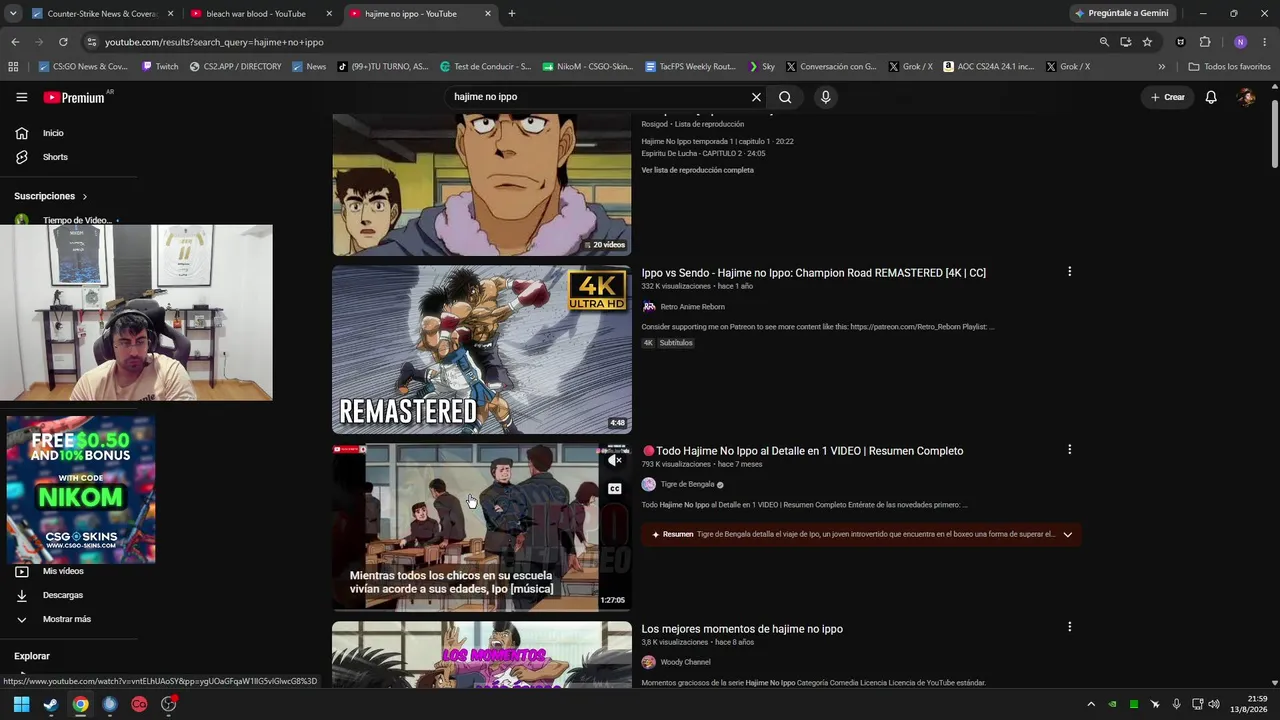Click Hajime No Ippo temporada 1 capitulo 1

717,142
